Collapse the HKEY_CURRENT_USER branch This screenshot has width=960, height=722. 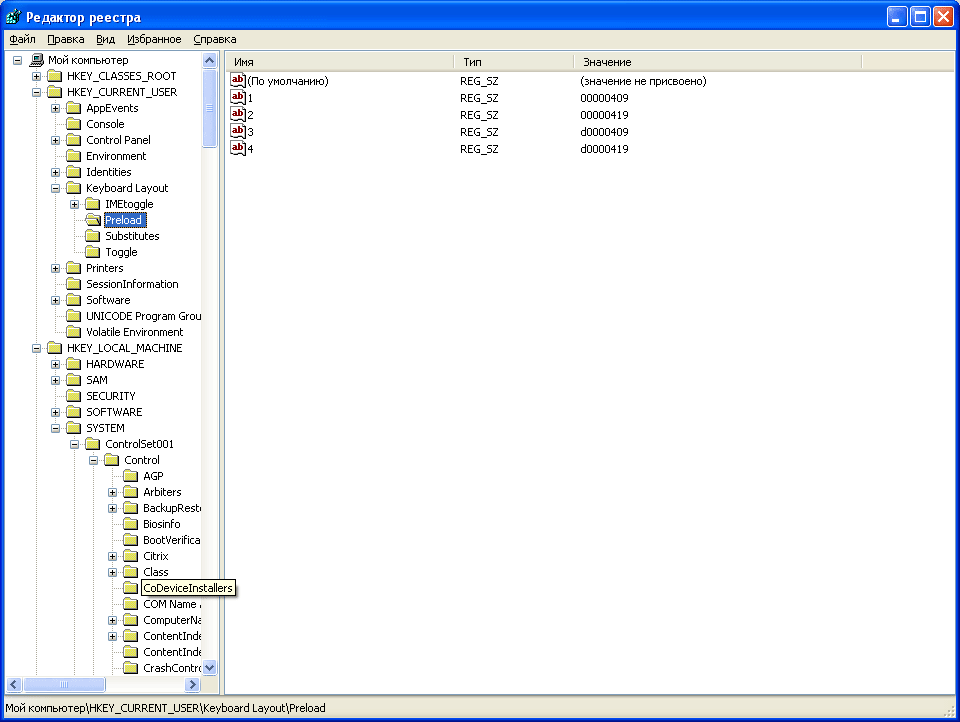tap(37, 92)
